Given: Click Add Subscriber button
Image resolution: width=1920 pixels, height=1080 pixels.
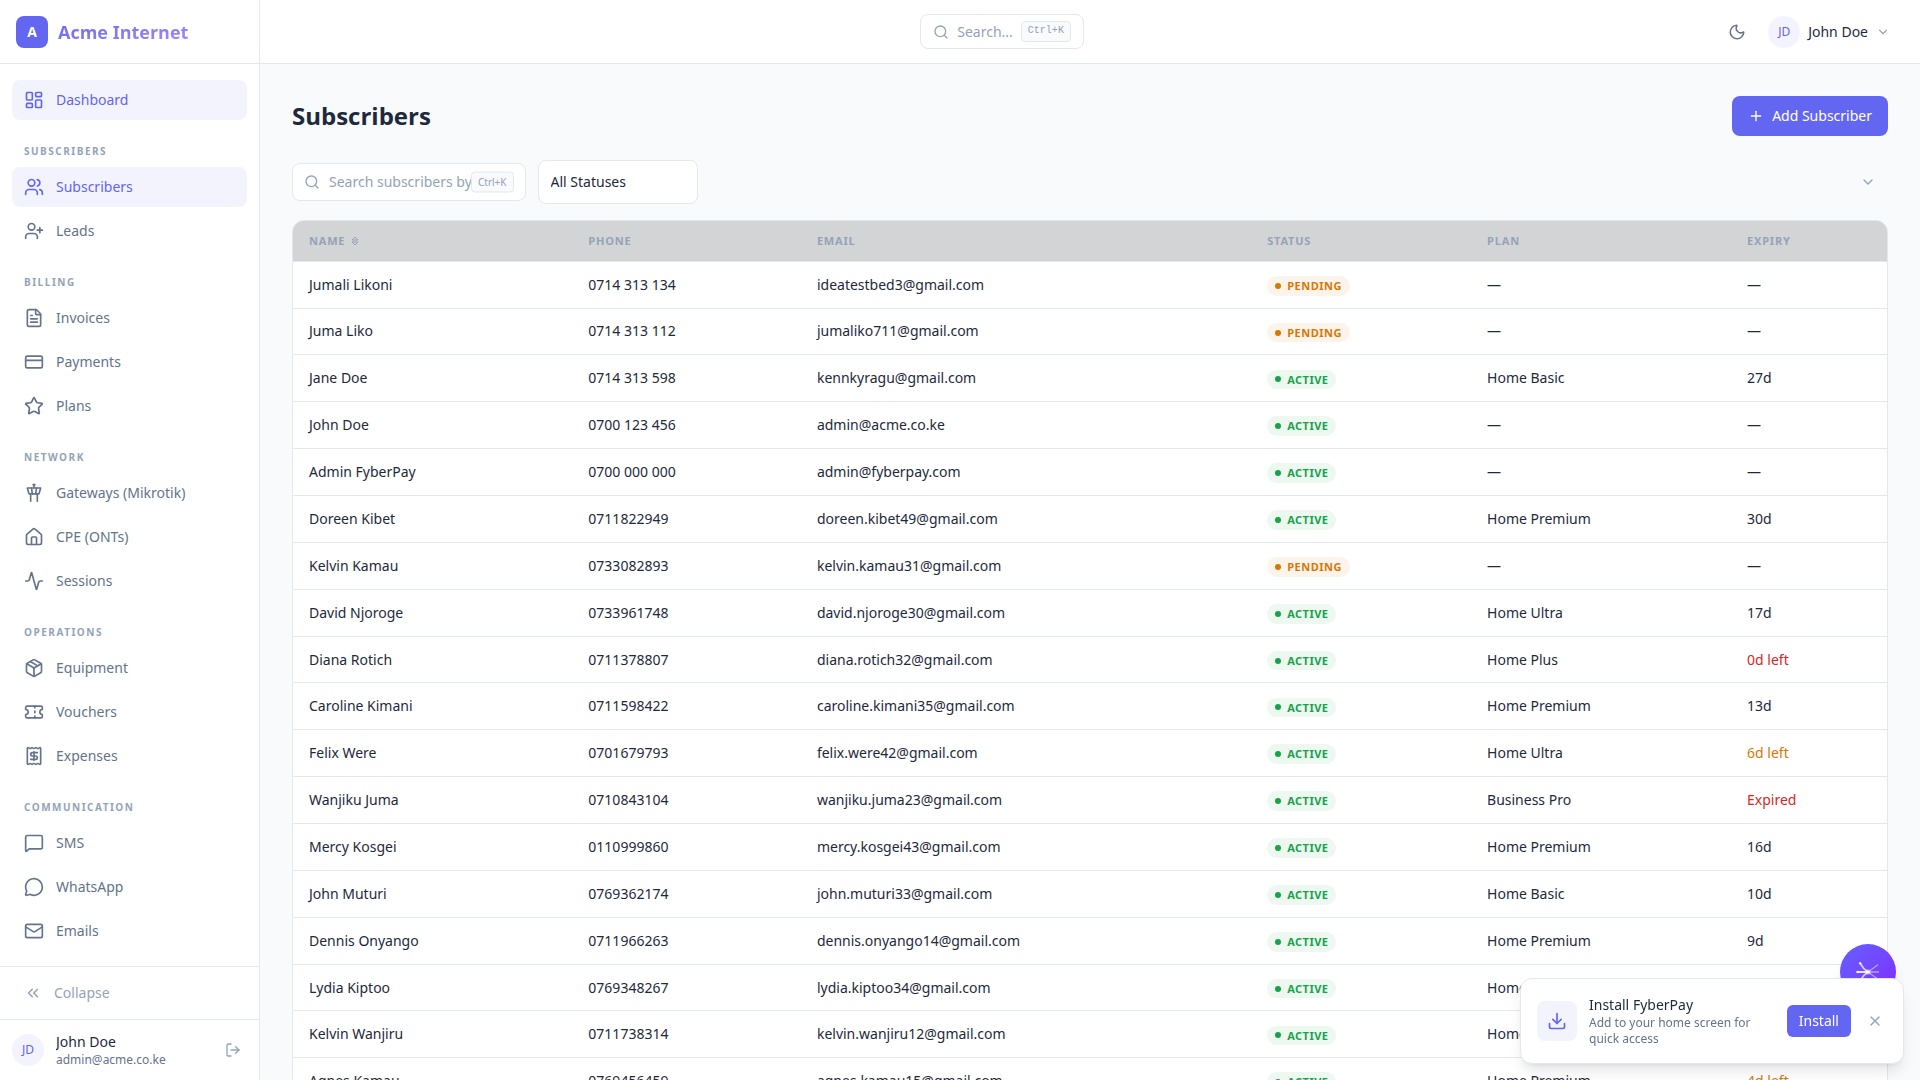Looking at the screenshot, I should [1810, 116].
